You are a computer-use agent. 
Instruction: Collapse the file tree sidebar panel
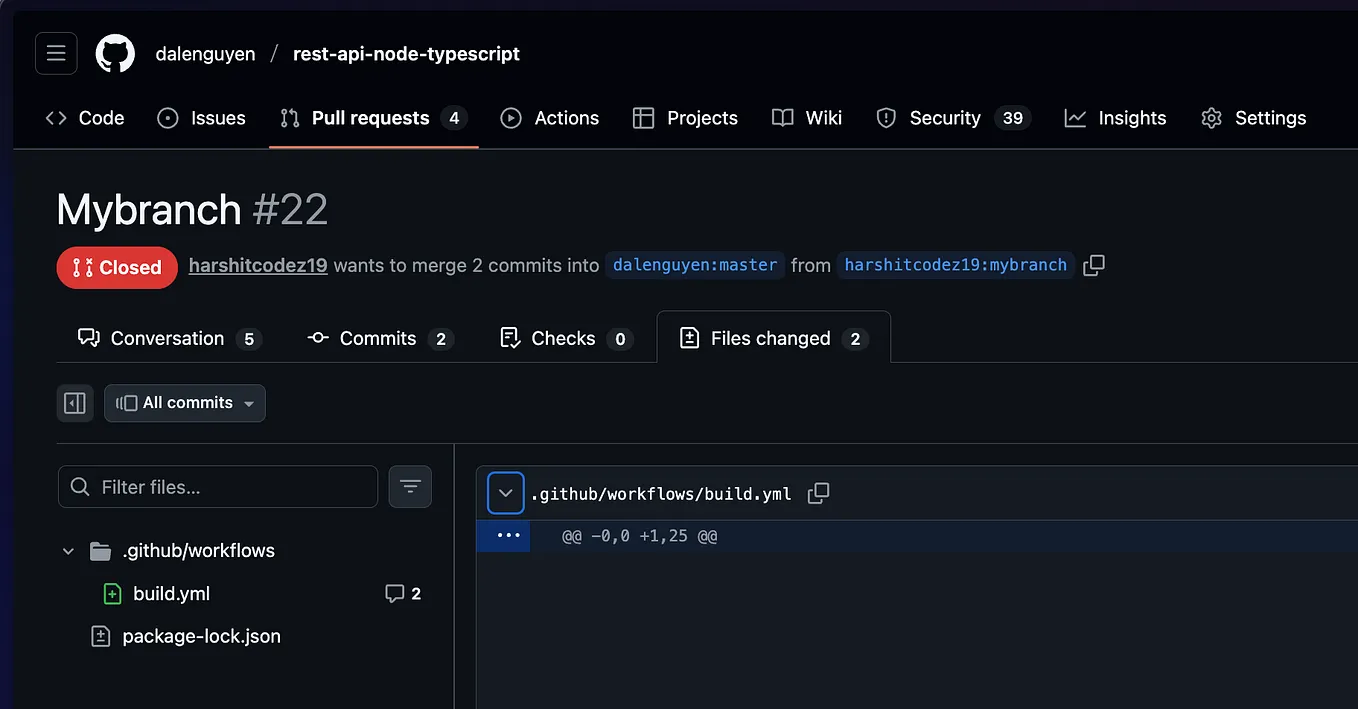[x=75, y=402]
